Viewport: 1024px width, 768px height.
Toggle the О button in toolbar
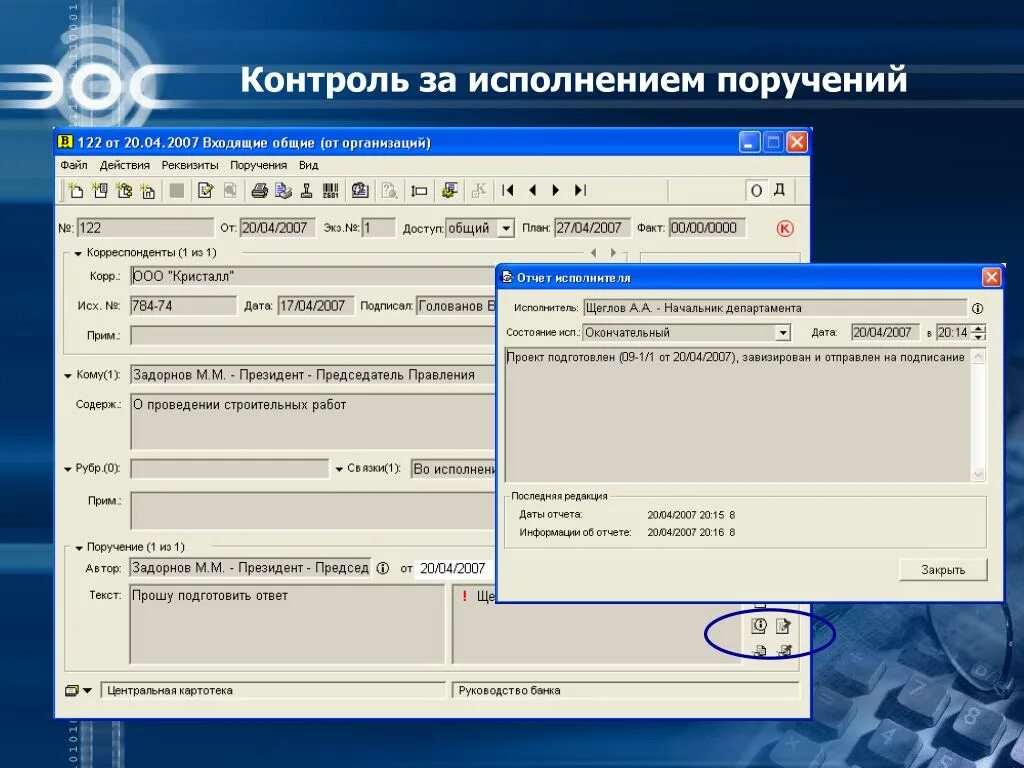(x=756, y=191)
